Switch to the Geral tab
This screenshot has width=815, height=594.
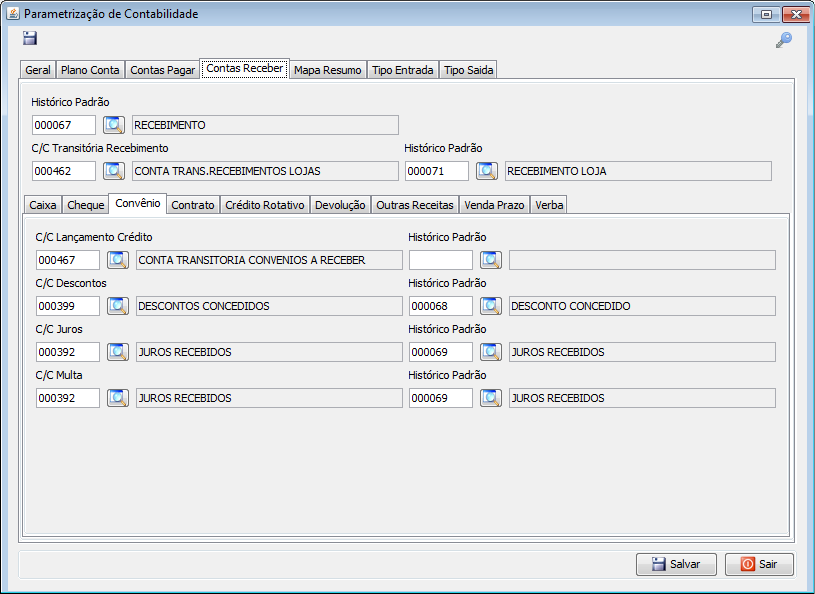38,70
